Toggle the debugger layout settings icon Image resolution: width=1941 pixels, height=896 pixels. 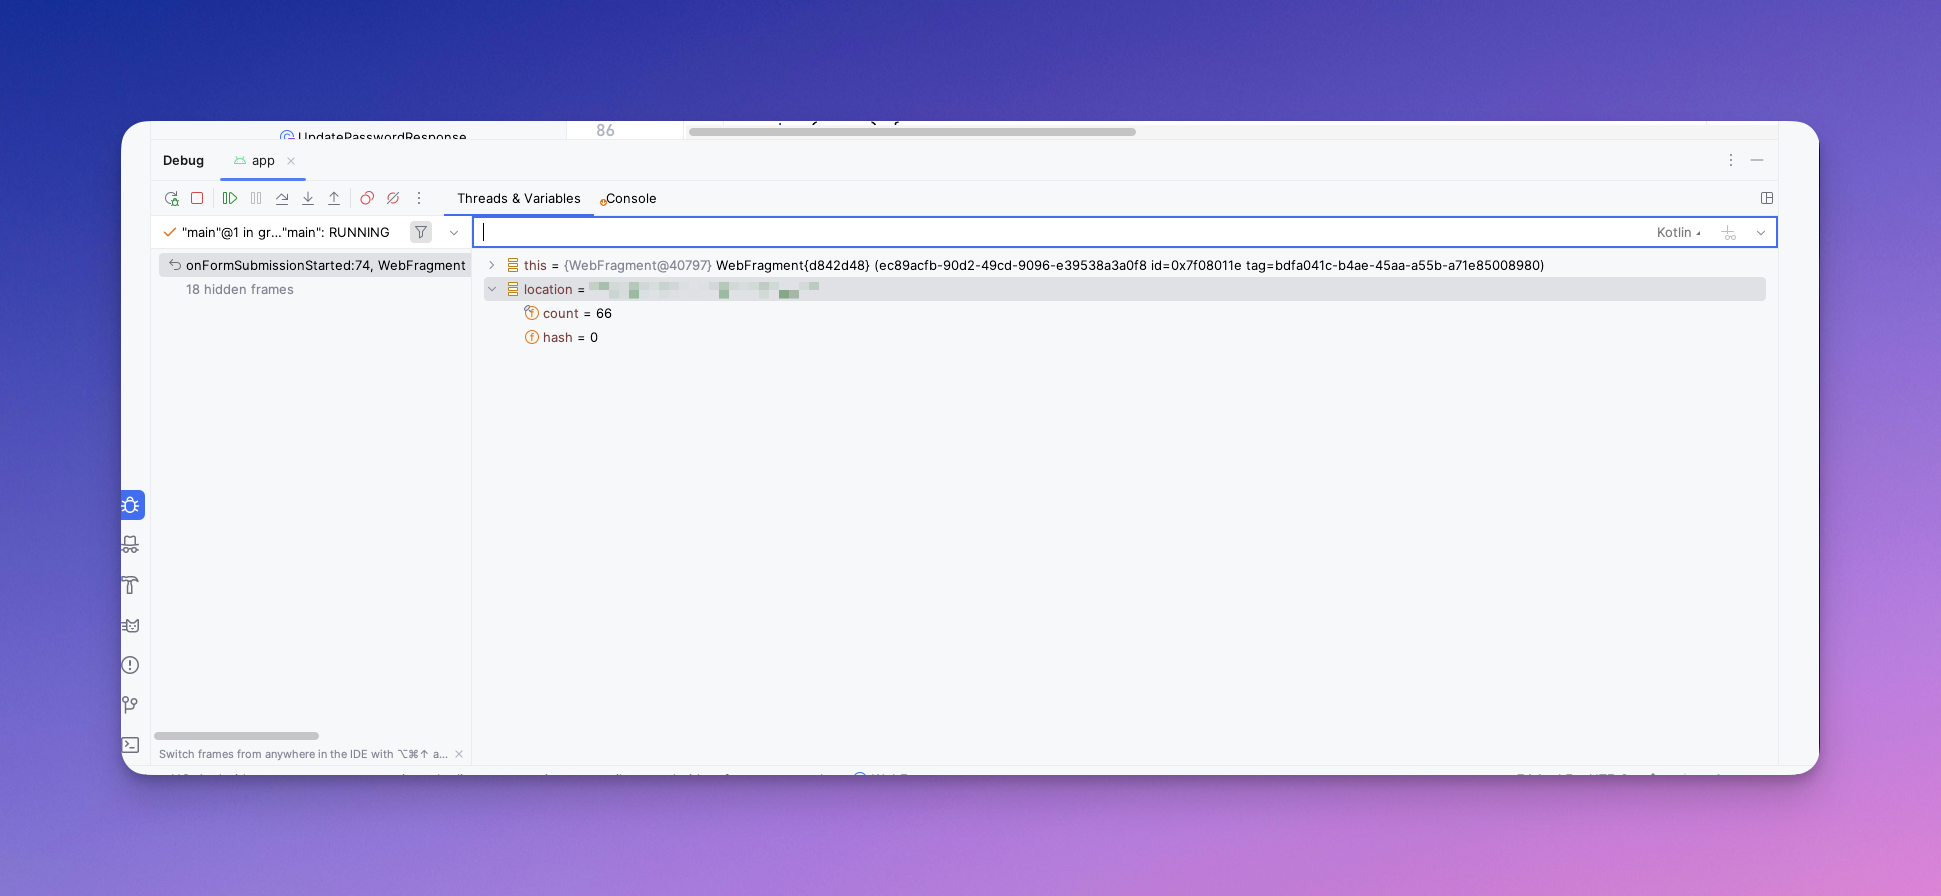pyautogui.click(x=1767, y=198)
